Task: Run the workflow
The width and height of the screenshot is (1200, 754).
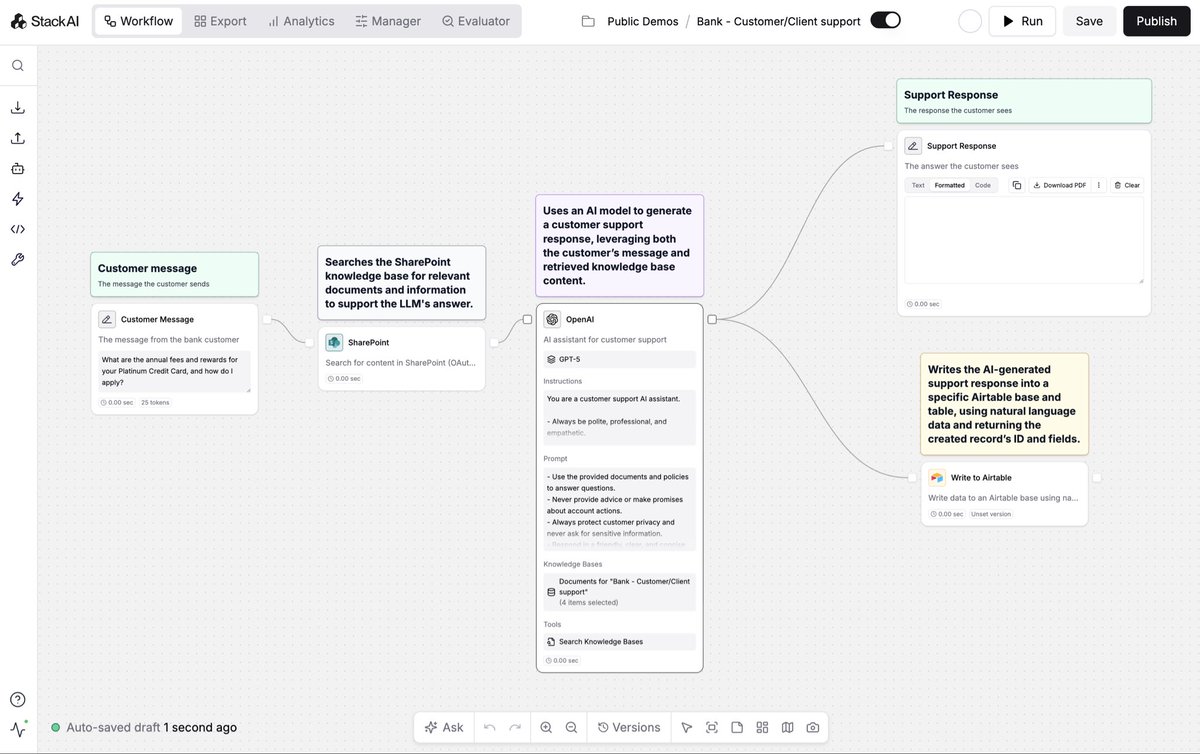Action: [x=1022, y=21]
